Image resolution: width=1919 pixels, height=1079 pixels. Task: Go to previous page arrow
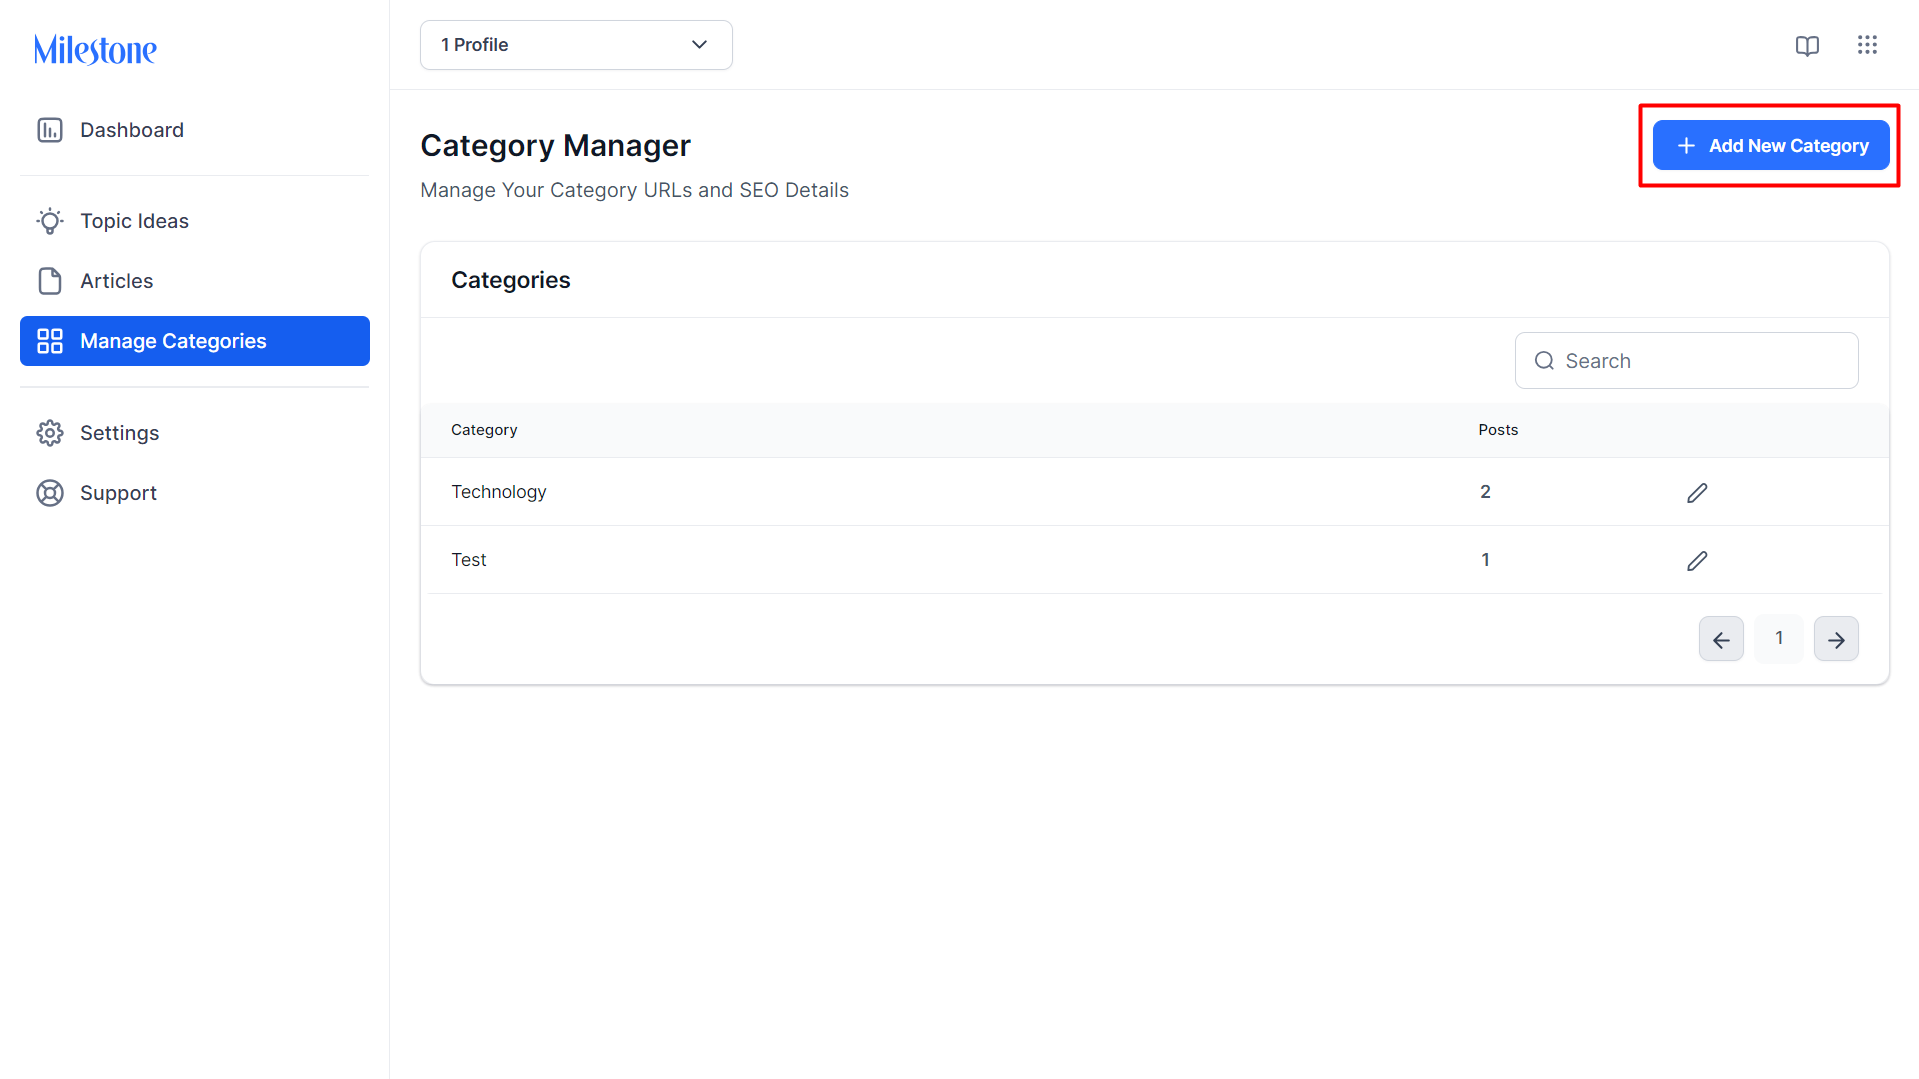pos(1721,639)
